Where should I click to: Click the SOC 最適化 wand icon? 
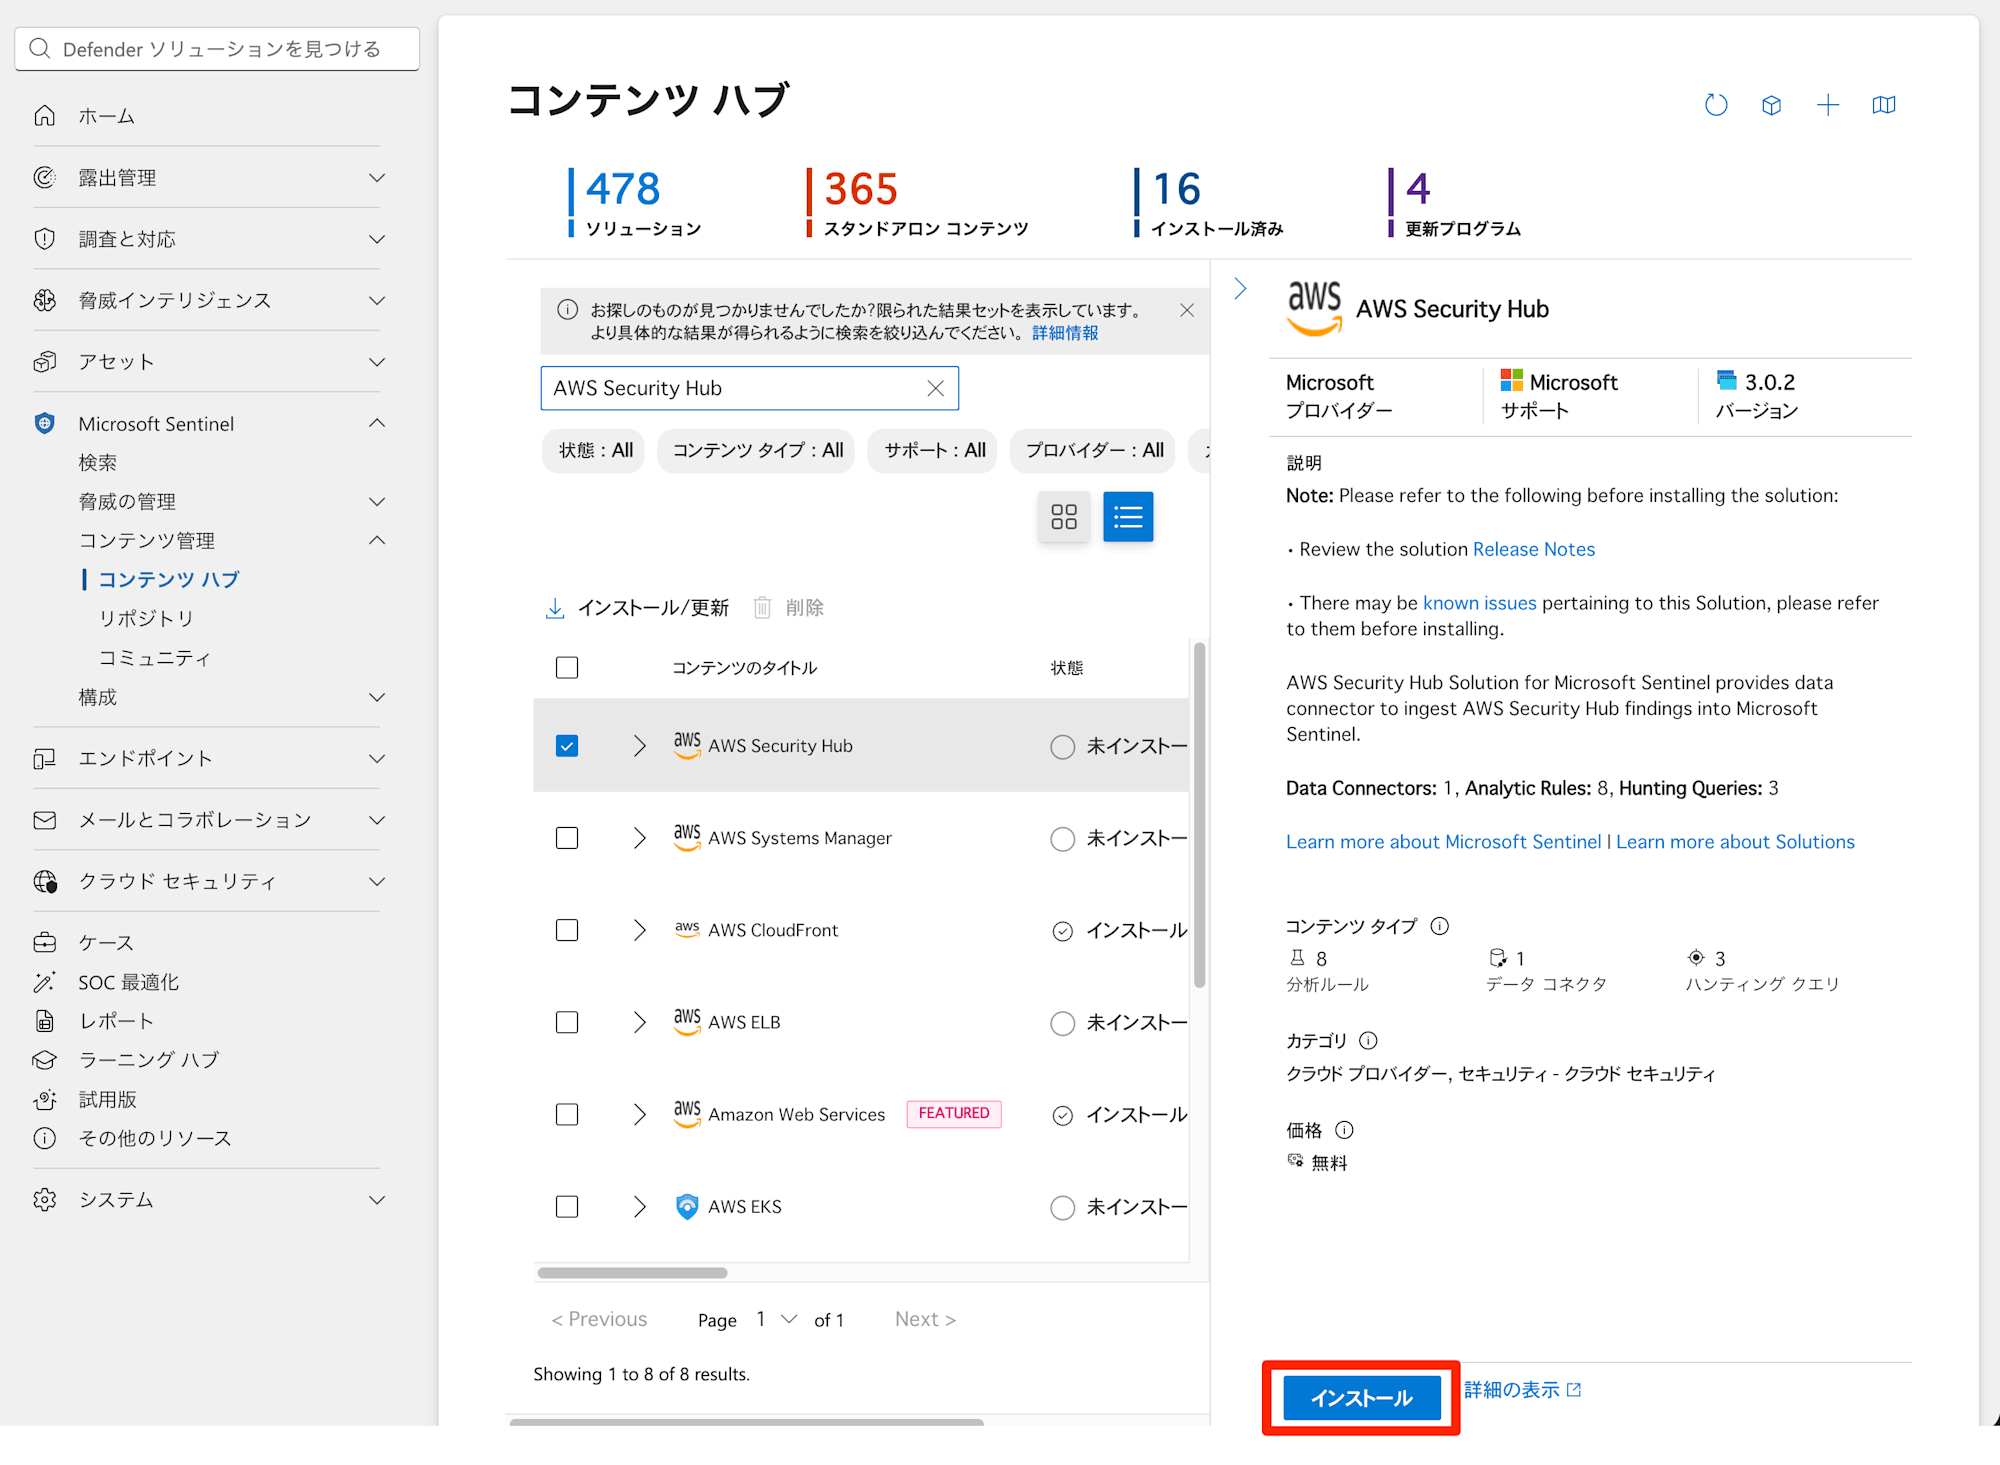44,982
